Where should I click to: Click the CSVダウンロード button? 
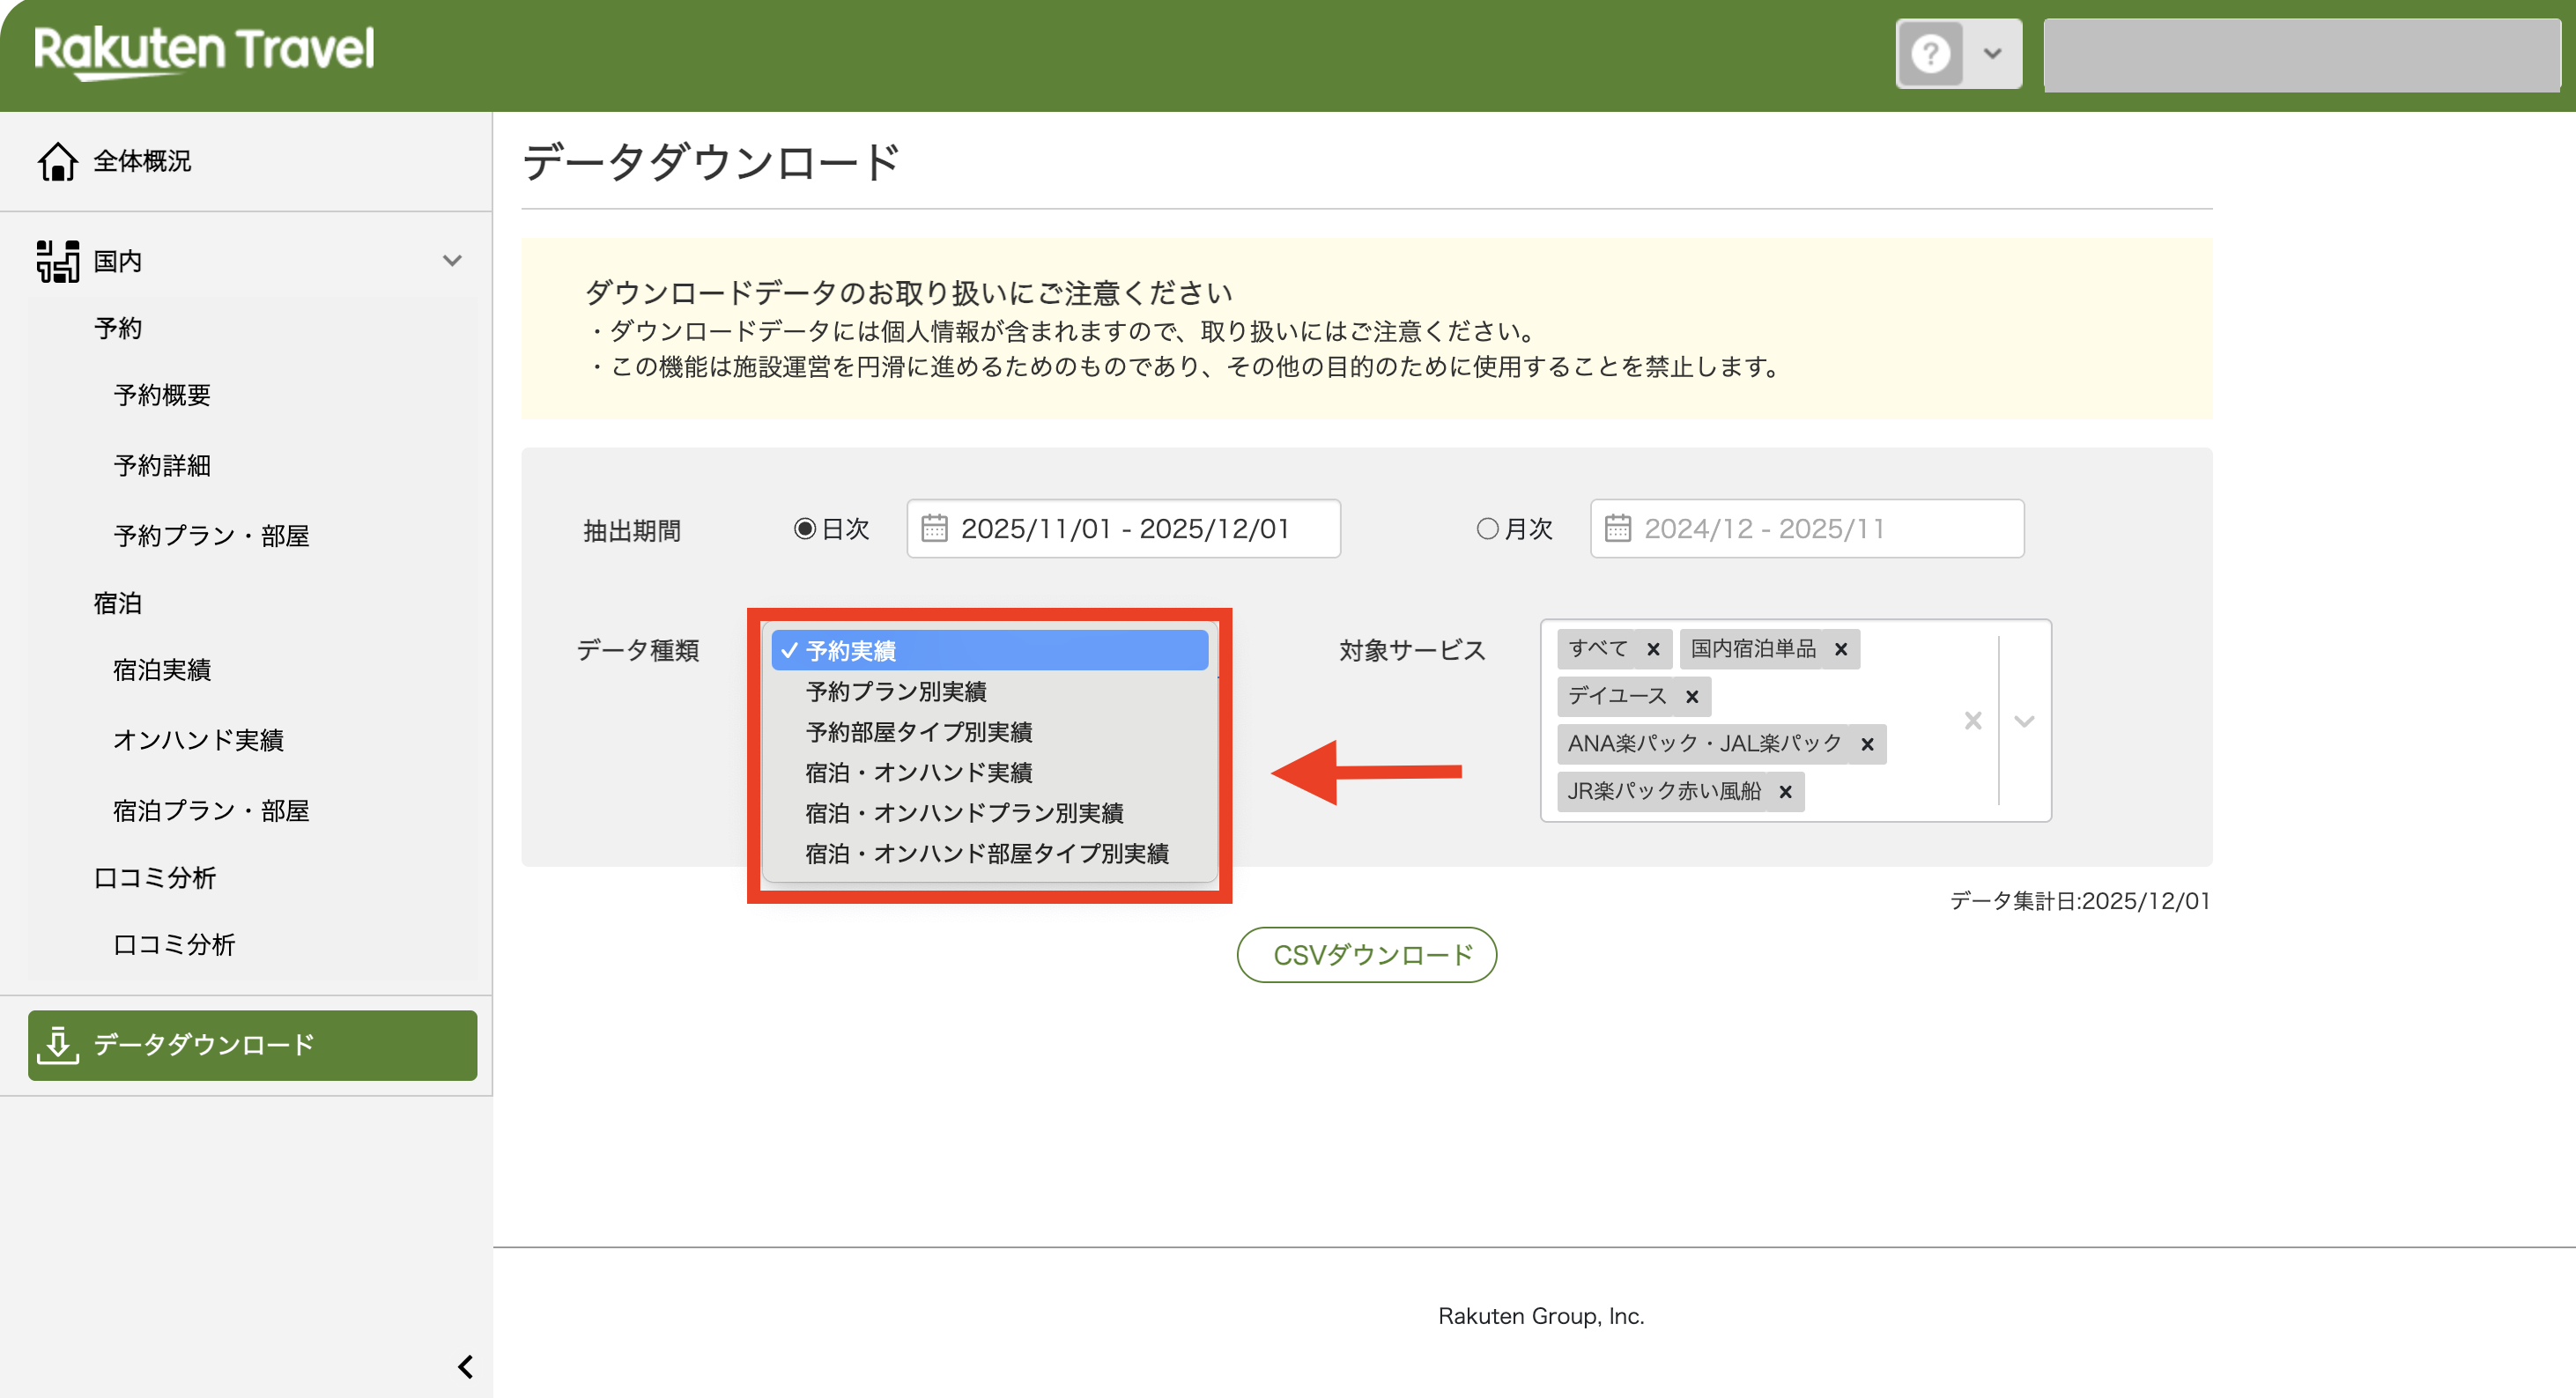tap(1366, 955)
